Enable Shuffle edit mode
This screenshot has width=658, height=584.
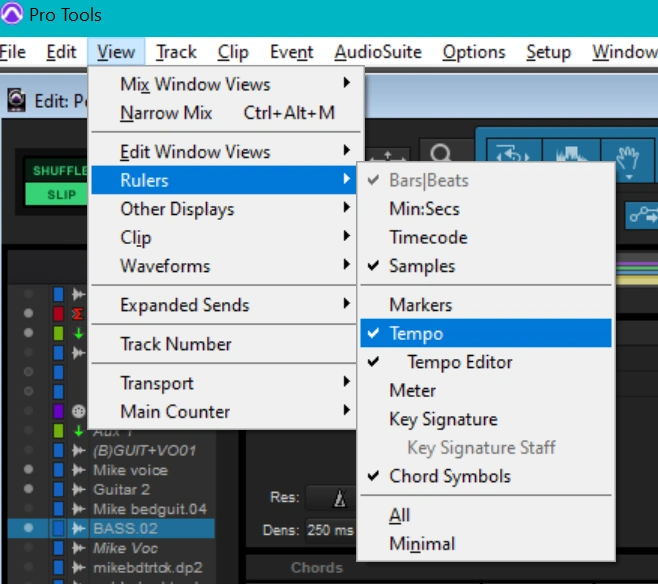(60, 171)
